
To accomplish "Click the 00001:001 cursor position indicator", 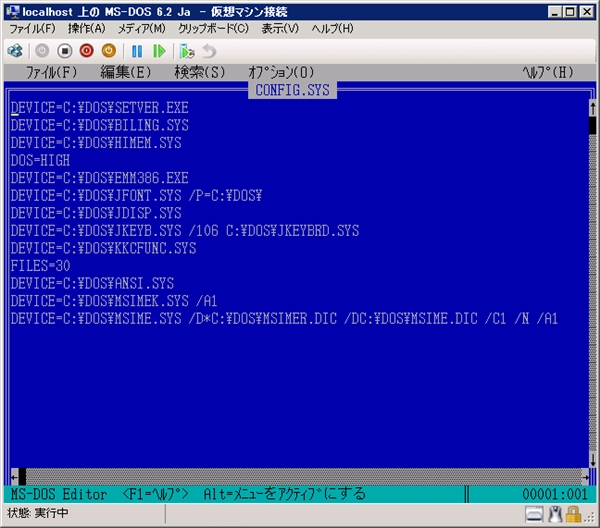I will [554, 494].
